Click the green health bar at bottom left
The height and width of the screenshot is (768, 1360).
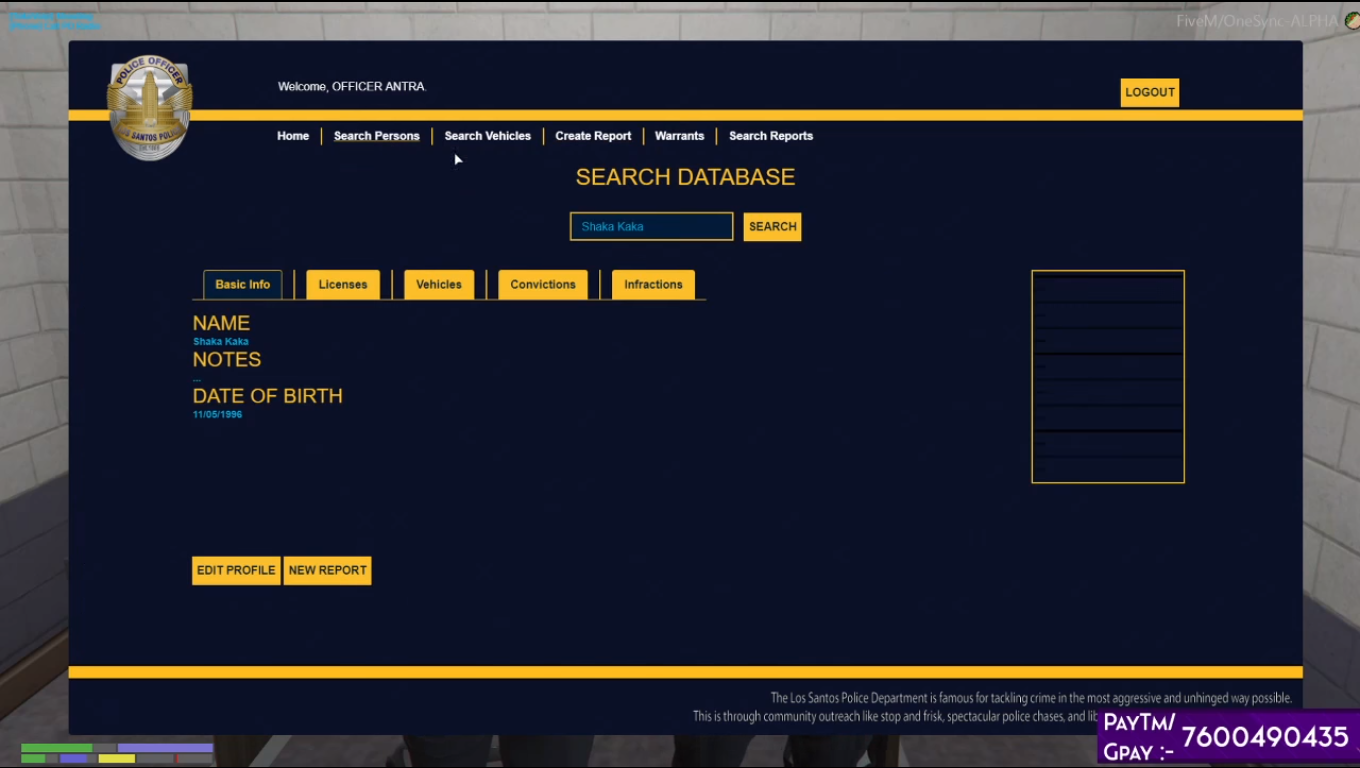(55, 747)
